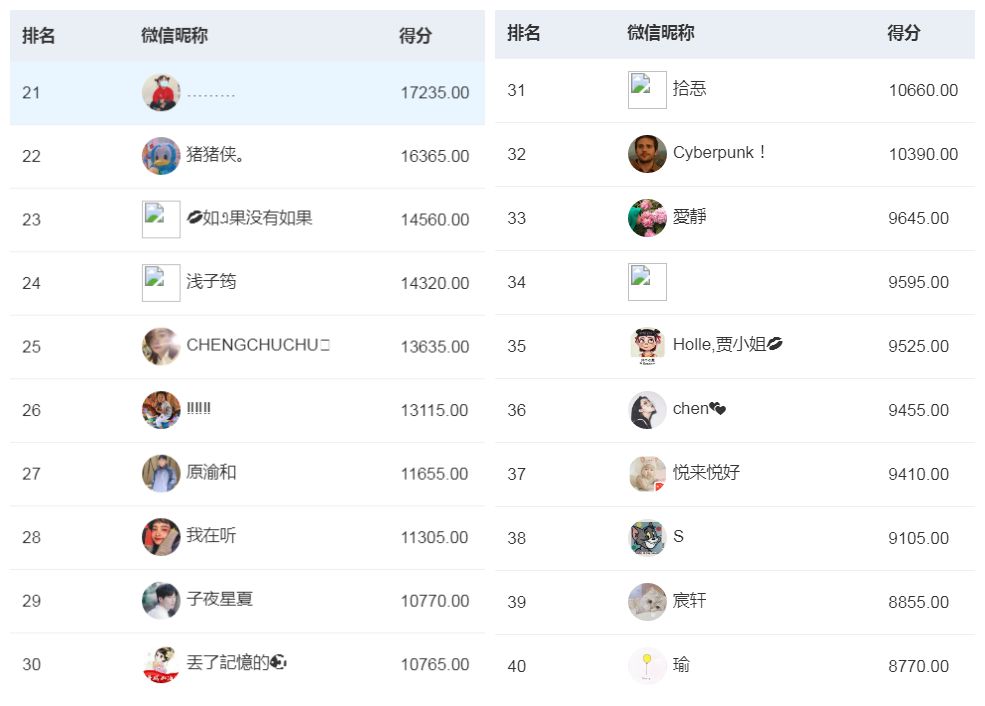Click cartoon avatar of Holle,贾小姐
Viewport: 985px width, 706px height.
pyautogui.click(x=647, y=346)
